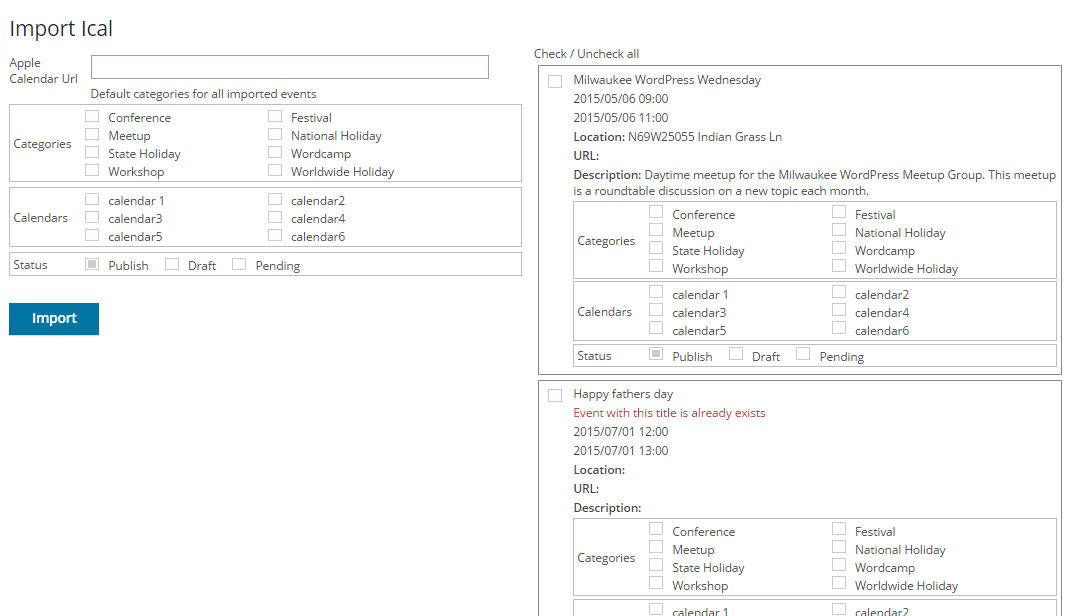Click the red 'Event with this title is already exists' warning
The width and height of the screenshot is (1085, 616).
[x=669, y=413]
